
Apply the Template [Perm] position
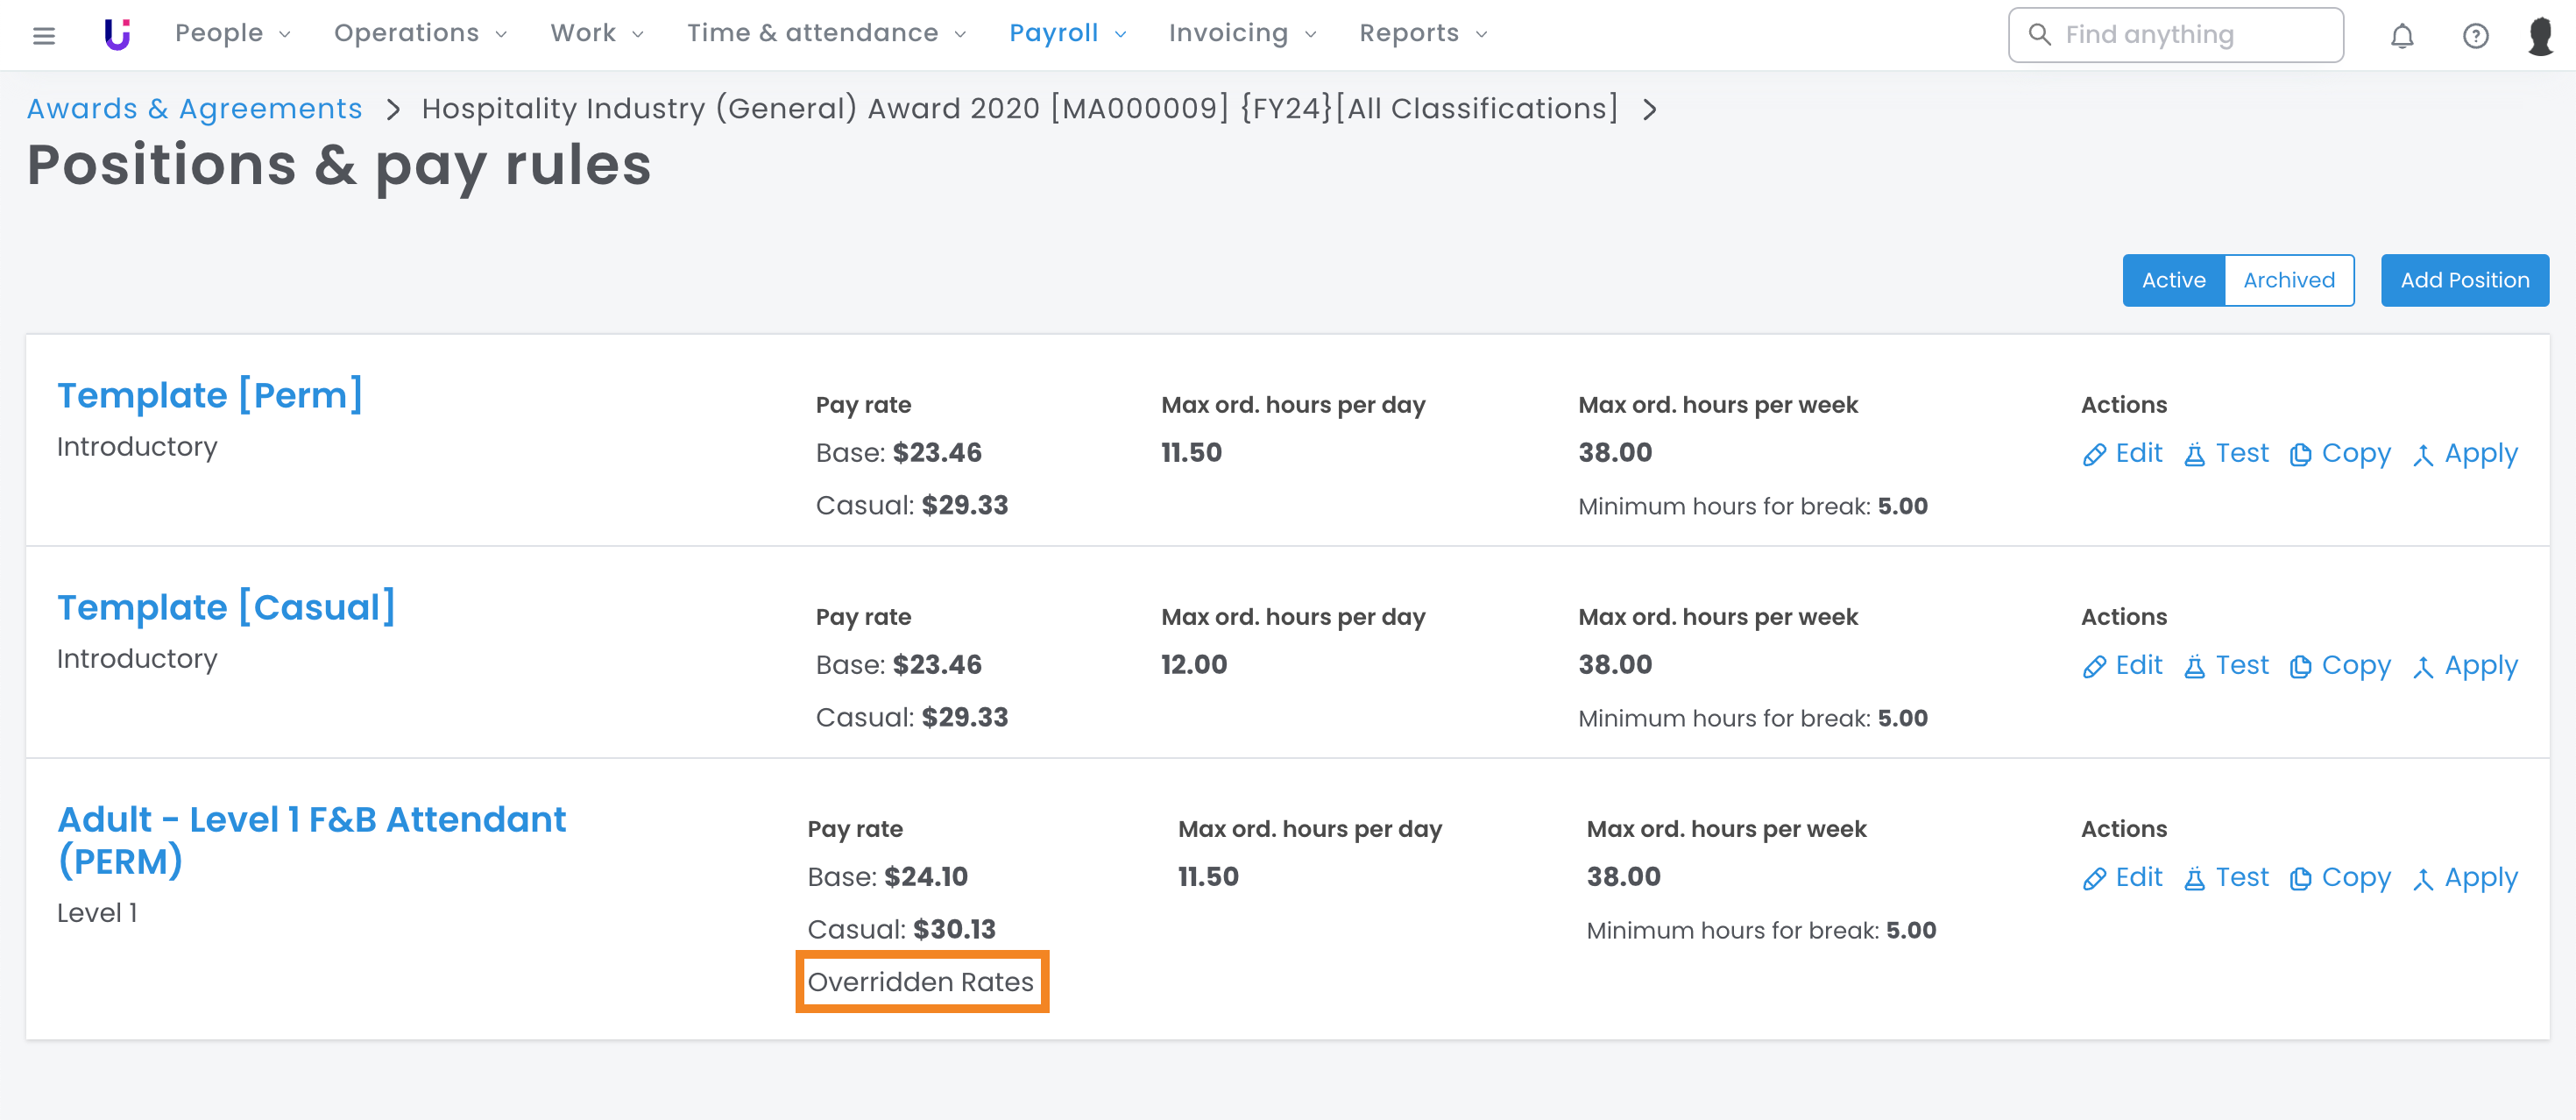click(x=2464, y=453)
